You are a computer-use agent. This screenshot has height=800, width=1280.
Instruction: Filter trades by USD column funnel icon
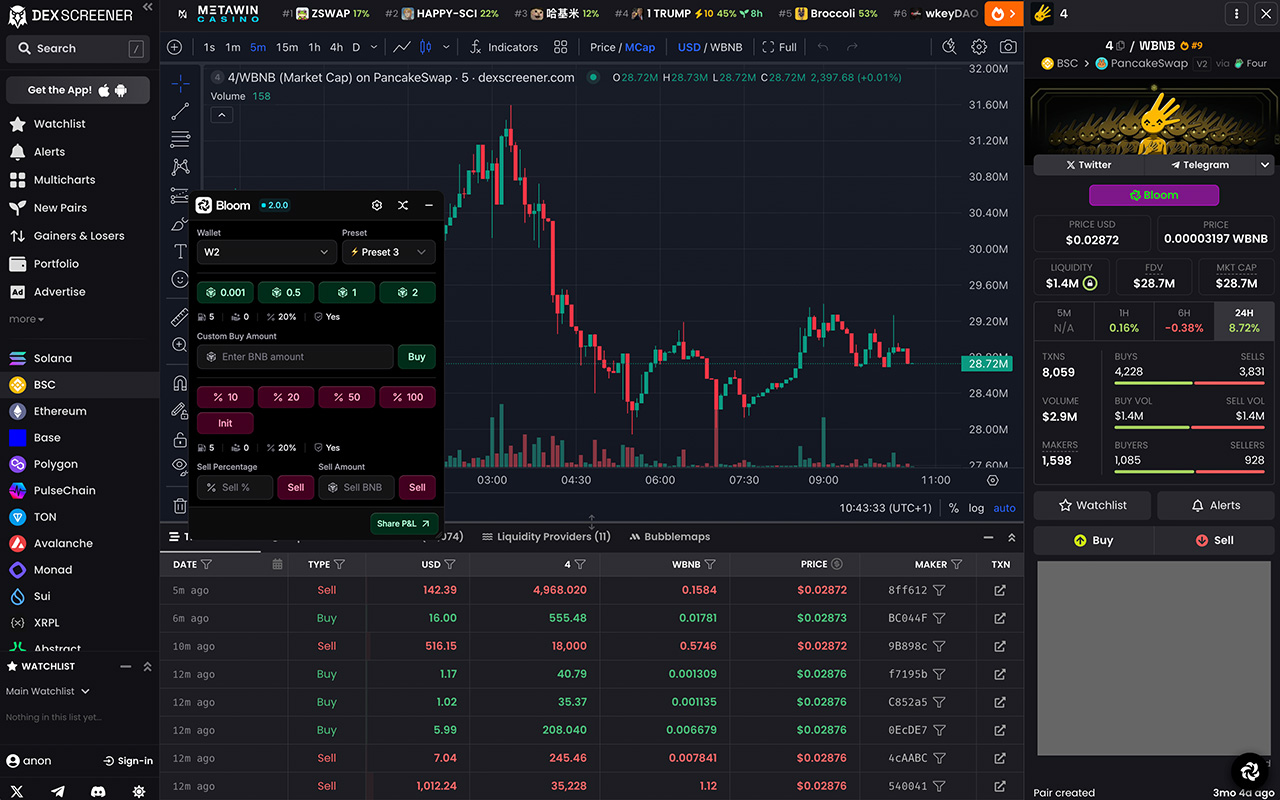450,564
